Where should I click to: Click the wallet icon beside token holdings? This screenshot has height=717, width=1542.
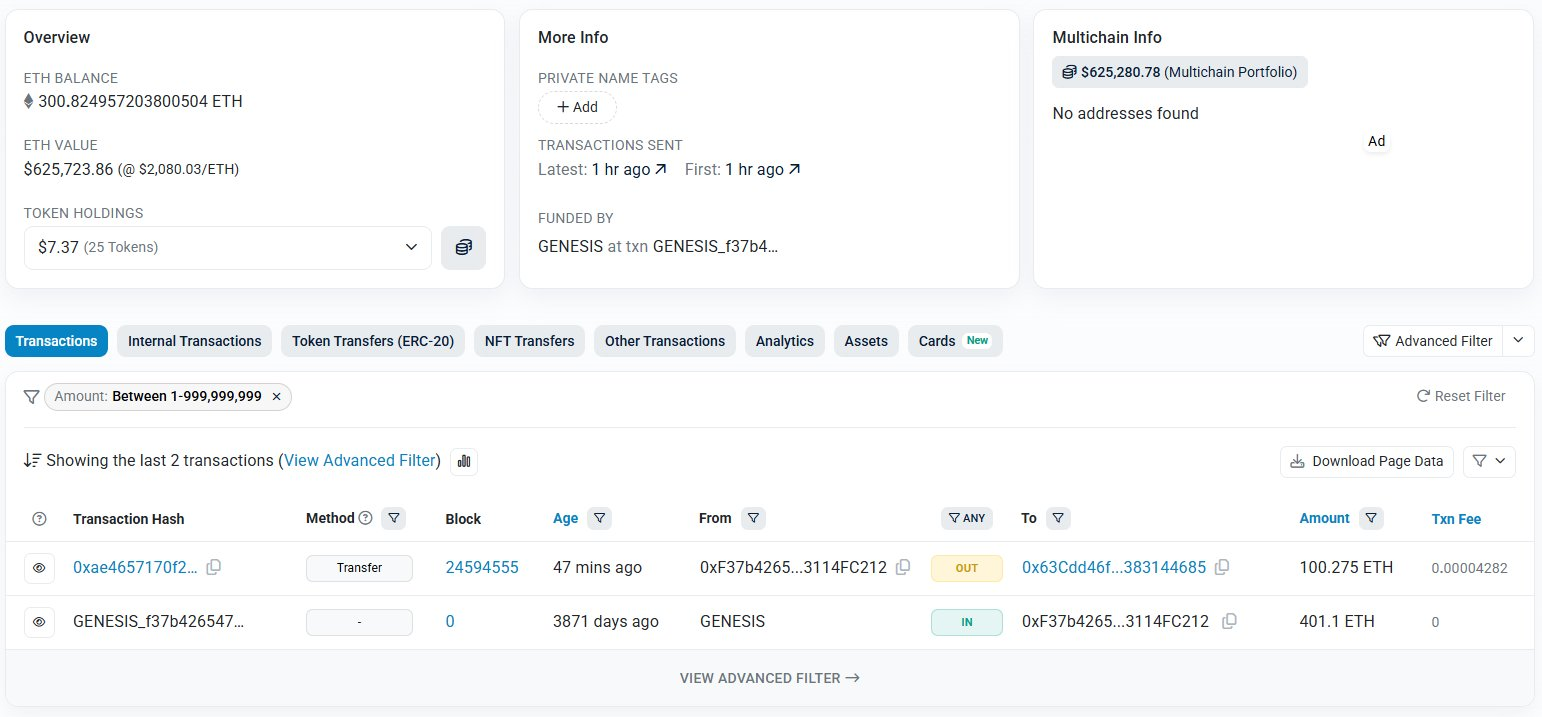click(x=463, y=248)
